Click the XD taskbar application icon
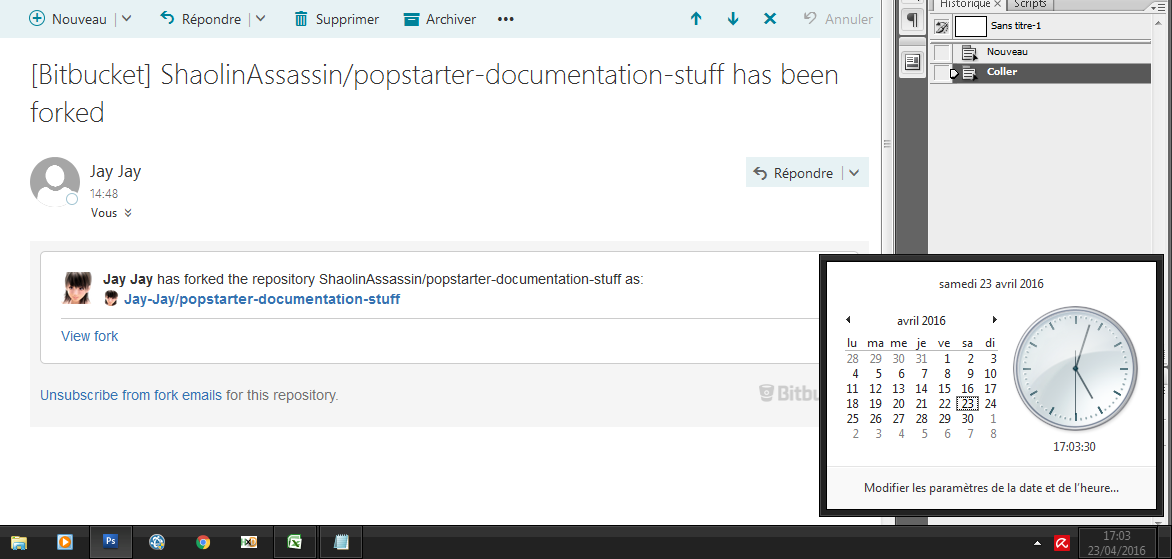Screen dimensions: 1172x559 click(x=249, y=542)
